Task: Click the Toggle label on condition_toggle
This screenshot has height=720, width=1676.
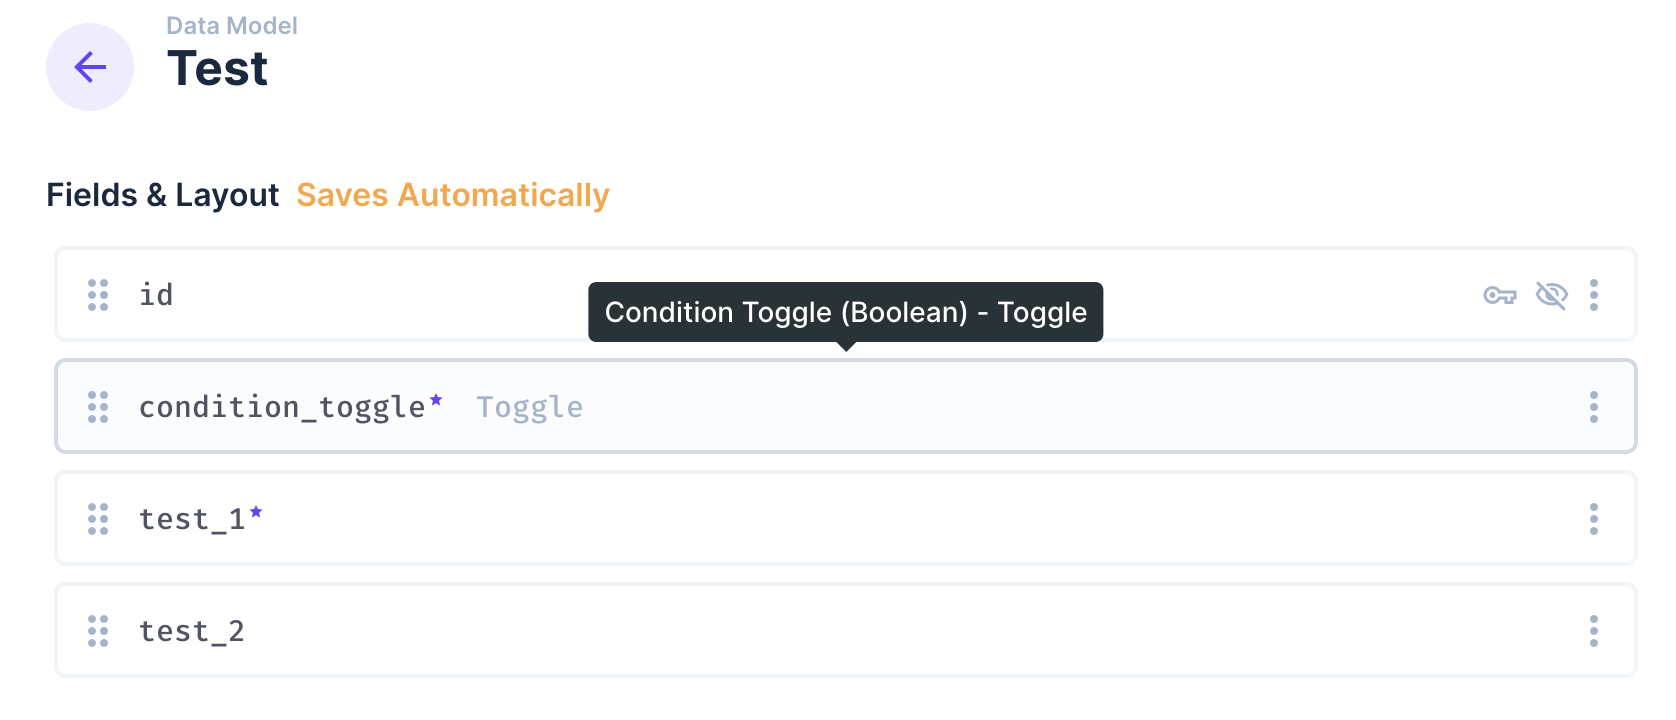Action: (x=529, y=406)
